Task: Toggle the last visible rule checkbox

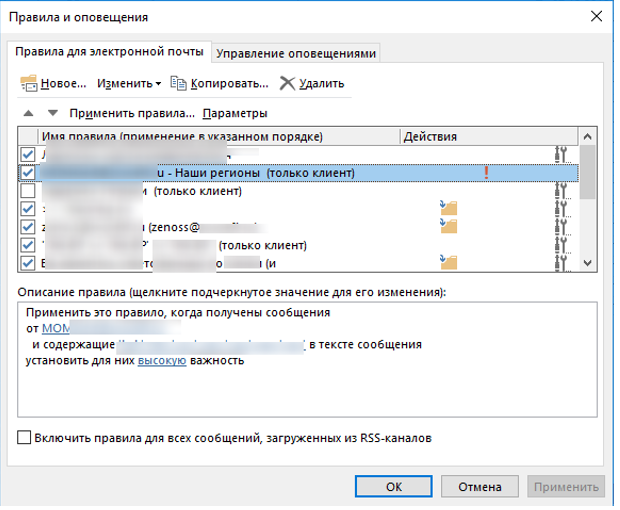Action: pyautogui.click(x=28, y=263)
